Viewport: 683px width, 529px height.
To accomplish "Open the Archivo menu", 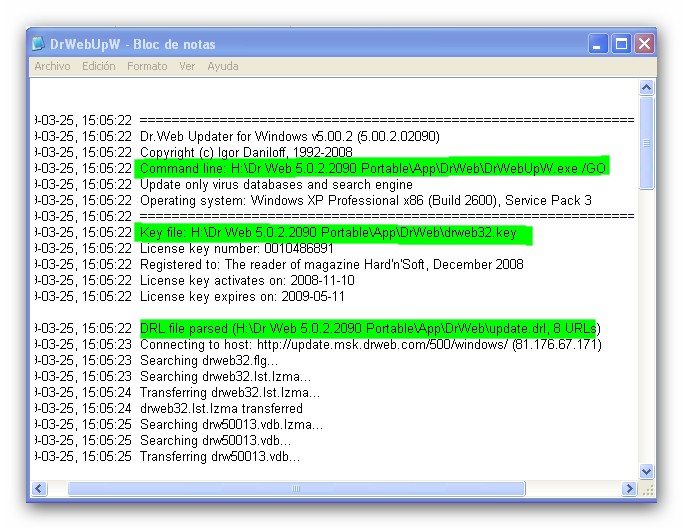I will [x=52, y=66].
